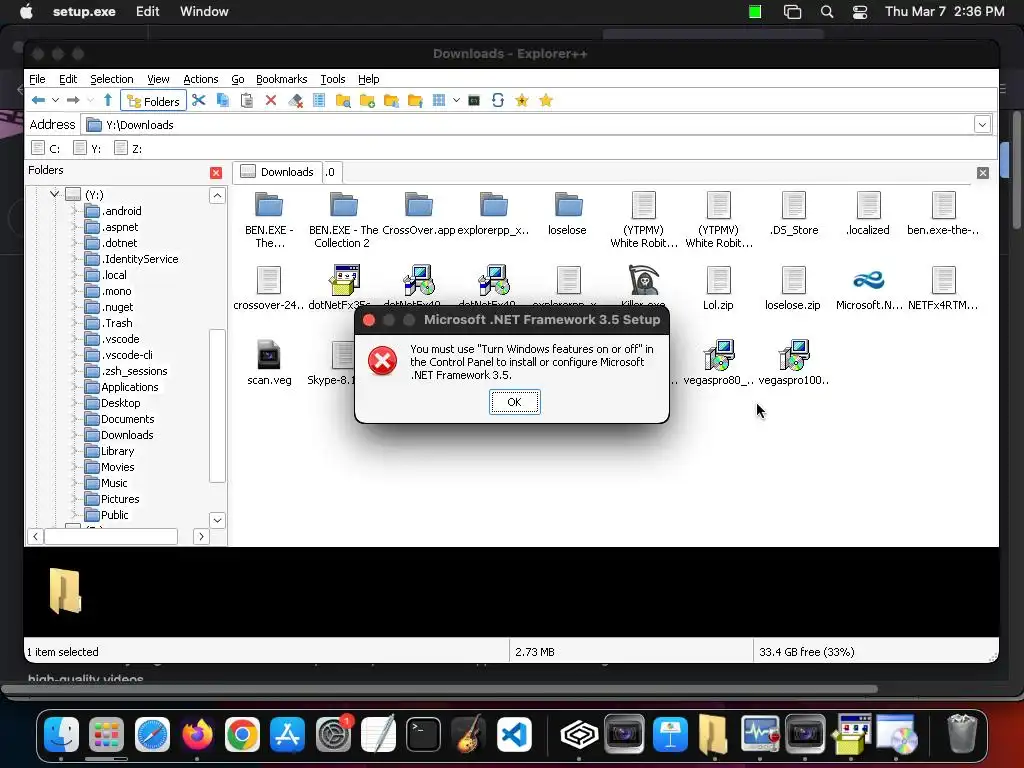Toggle the Folders pane button
This screenshot has width=1024, height=768.
153,101
